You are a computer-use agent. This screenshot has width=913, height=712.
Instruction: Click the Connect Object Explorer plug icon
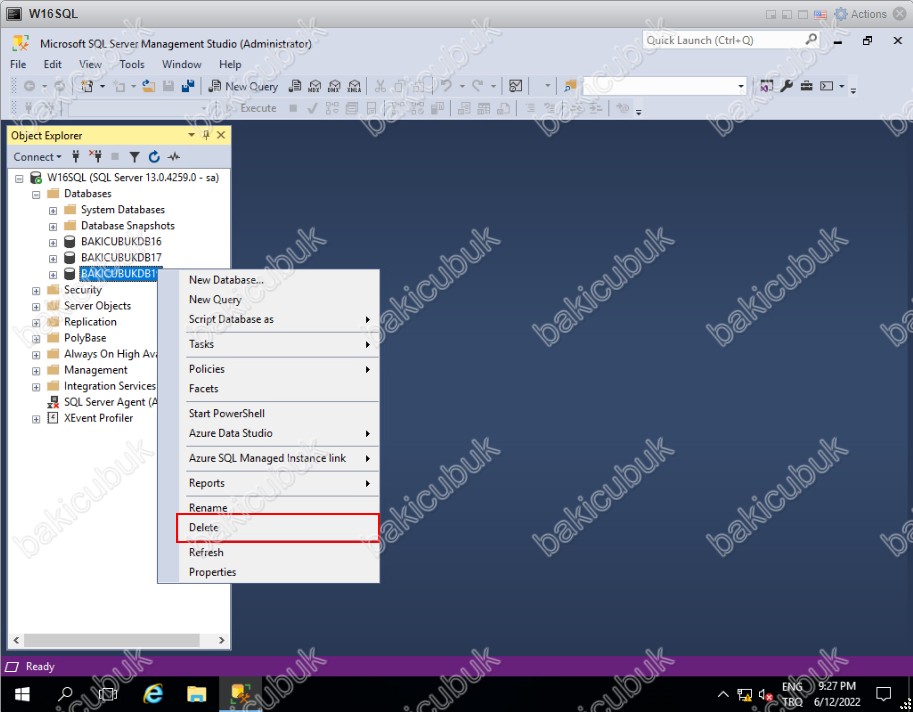point(76,157)
